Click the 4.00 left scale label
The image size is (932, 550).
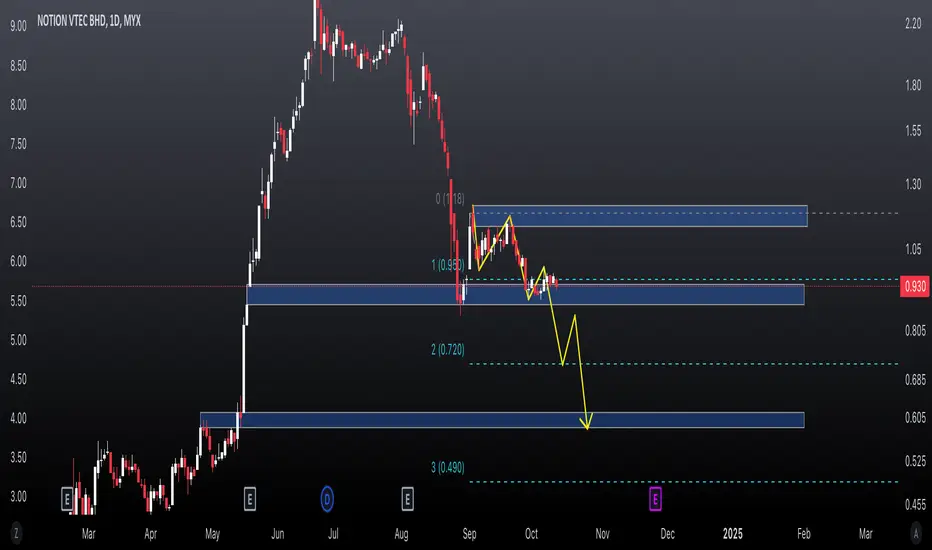18,418
